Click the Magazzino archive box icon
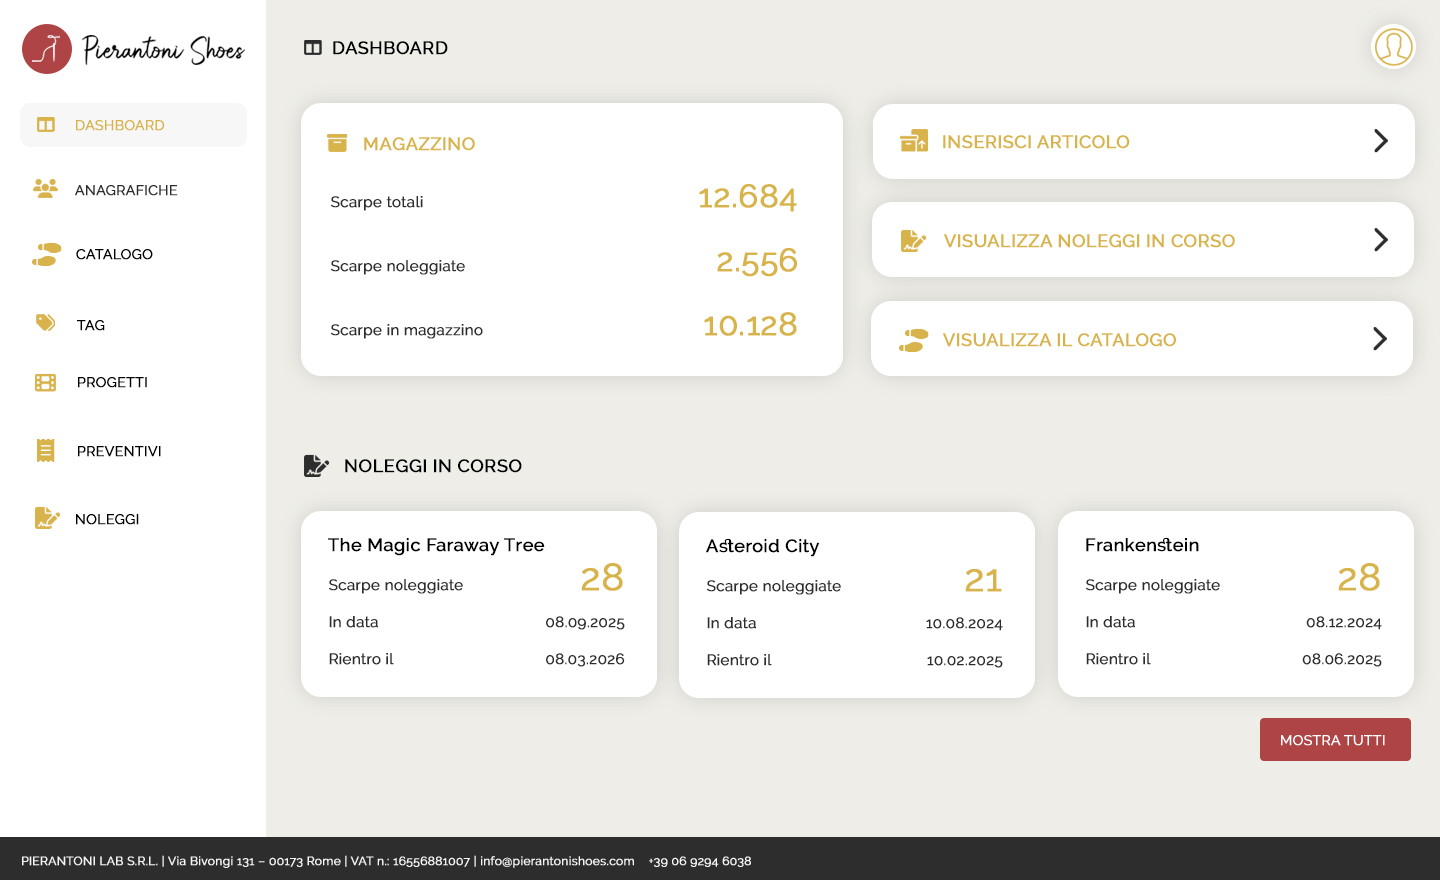Screen dimensions: 1440x880 pos(337,143)
